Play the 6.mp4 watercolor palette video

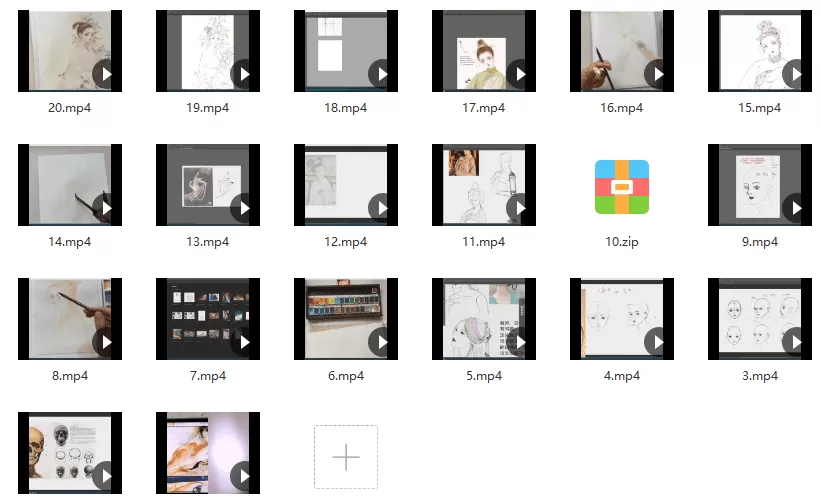tap(381, 342)
